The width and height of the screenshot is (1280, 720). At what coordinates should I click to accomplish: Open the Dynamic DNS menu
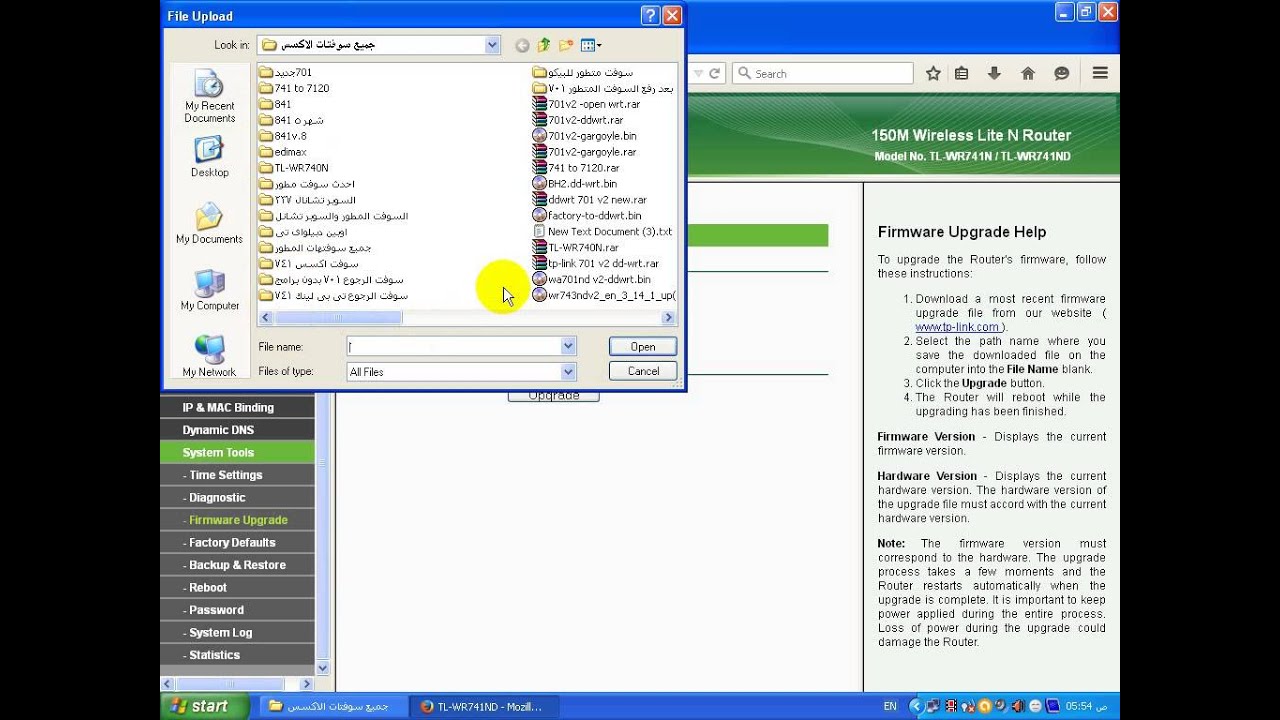pos(237,430)
